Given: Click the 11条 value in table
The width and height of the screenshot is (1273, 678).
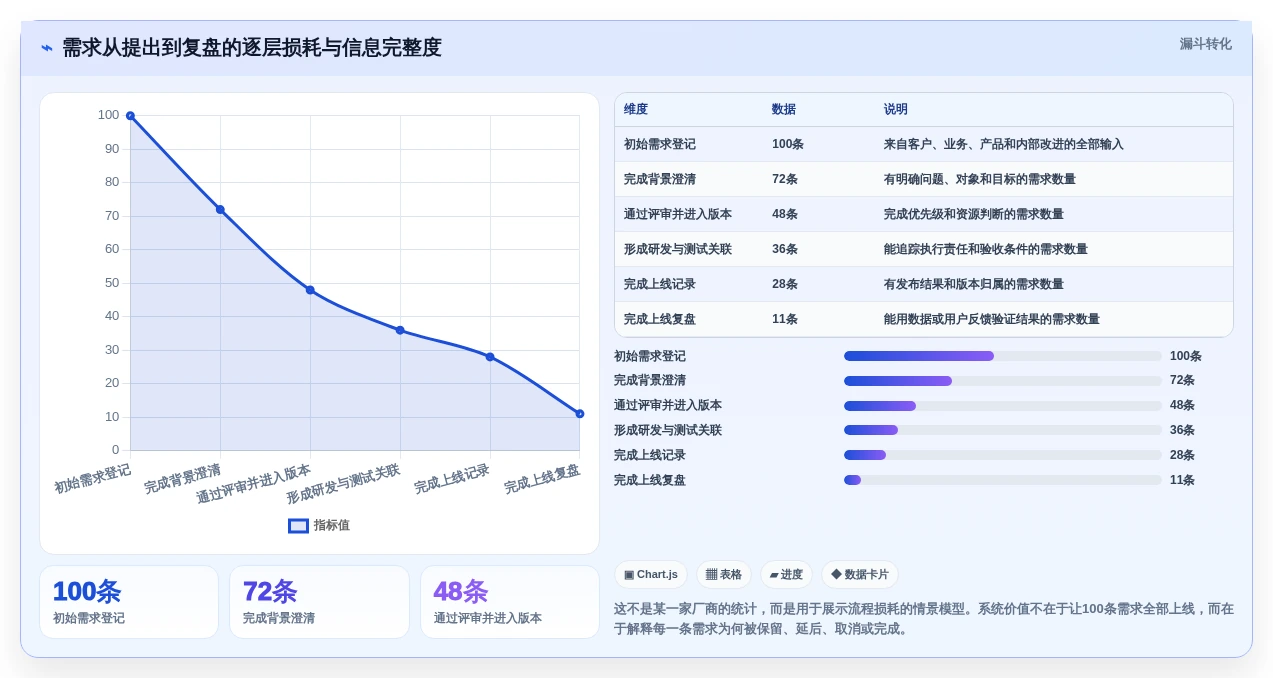Looking at the screenshot, I should tap(785, 320).
